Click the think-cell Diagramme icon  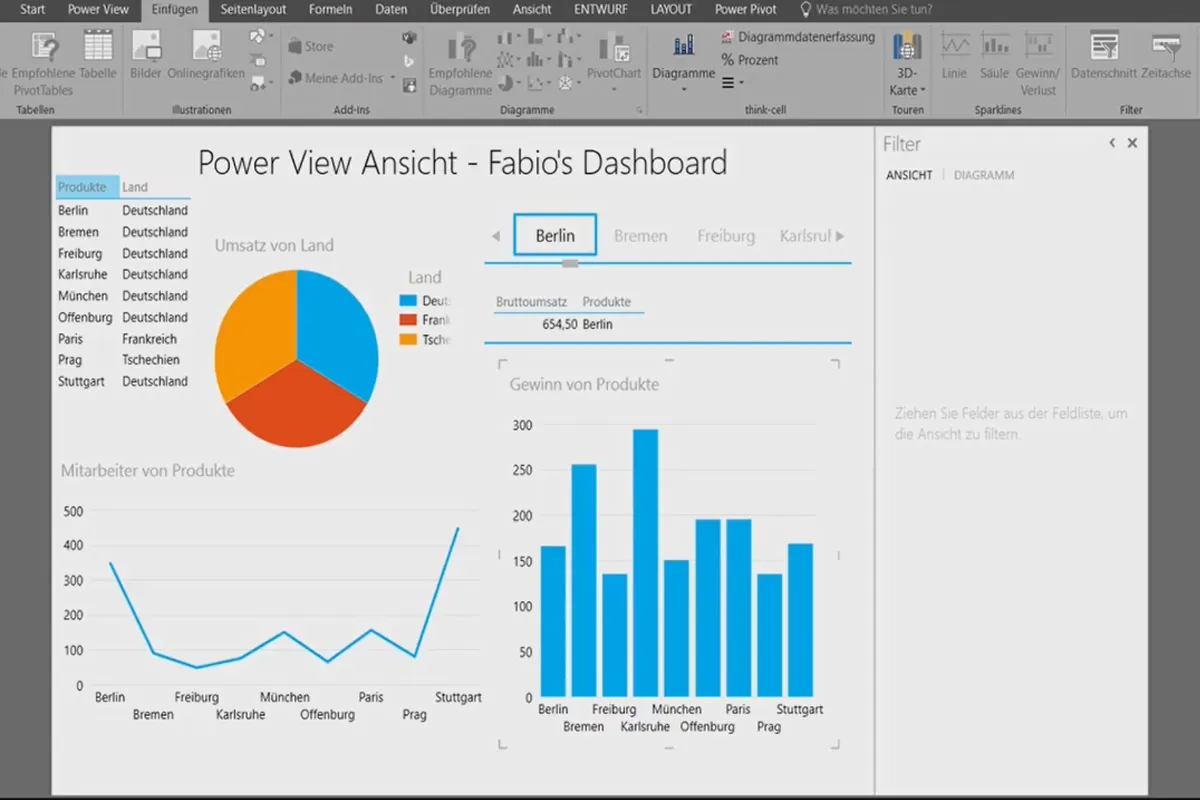point(684,45)
